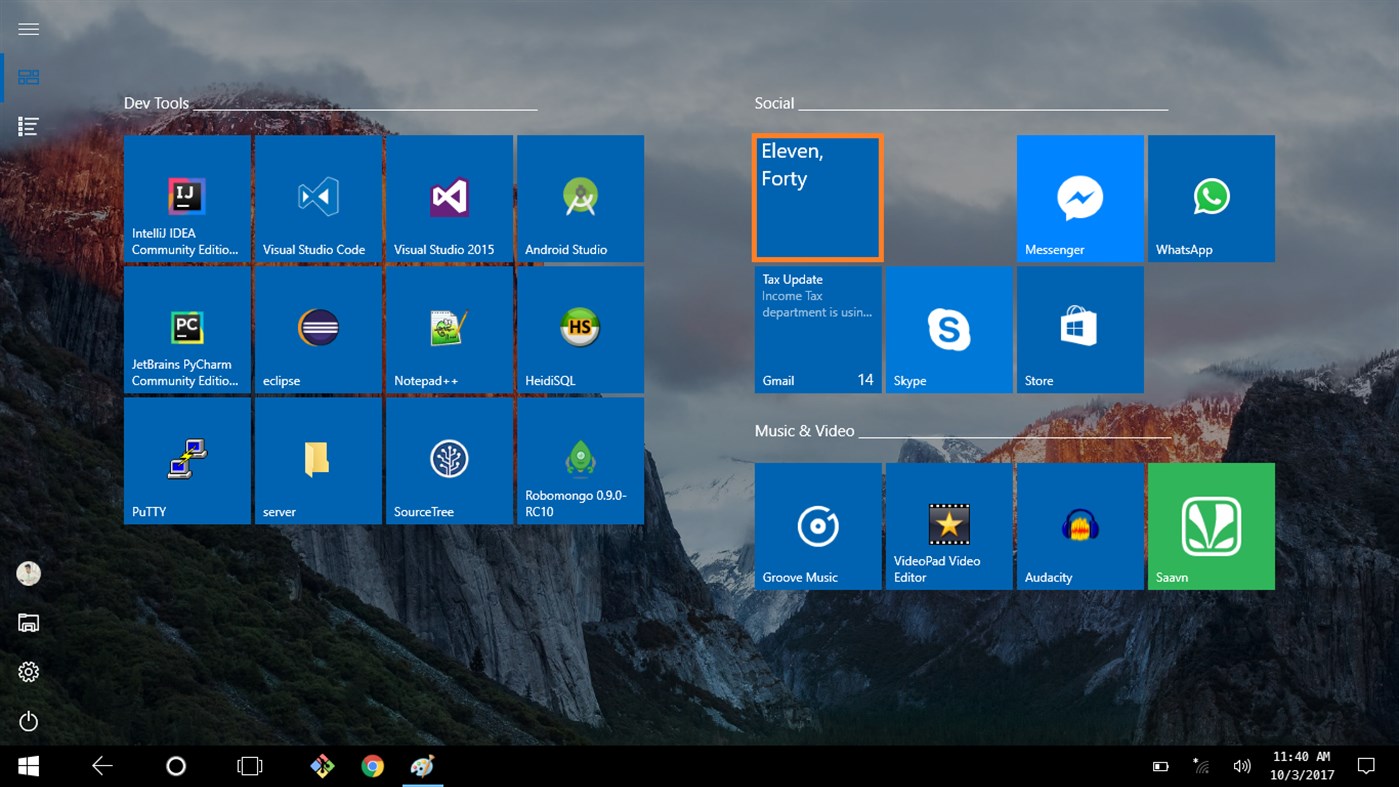
Task: Open SourceTree from Dev Tools
Action: [x=449, y=459]
